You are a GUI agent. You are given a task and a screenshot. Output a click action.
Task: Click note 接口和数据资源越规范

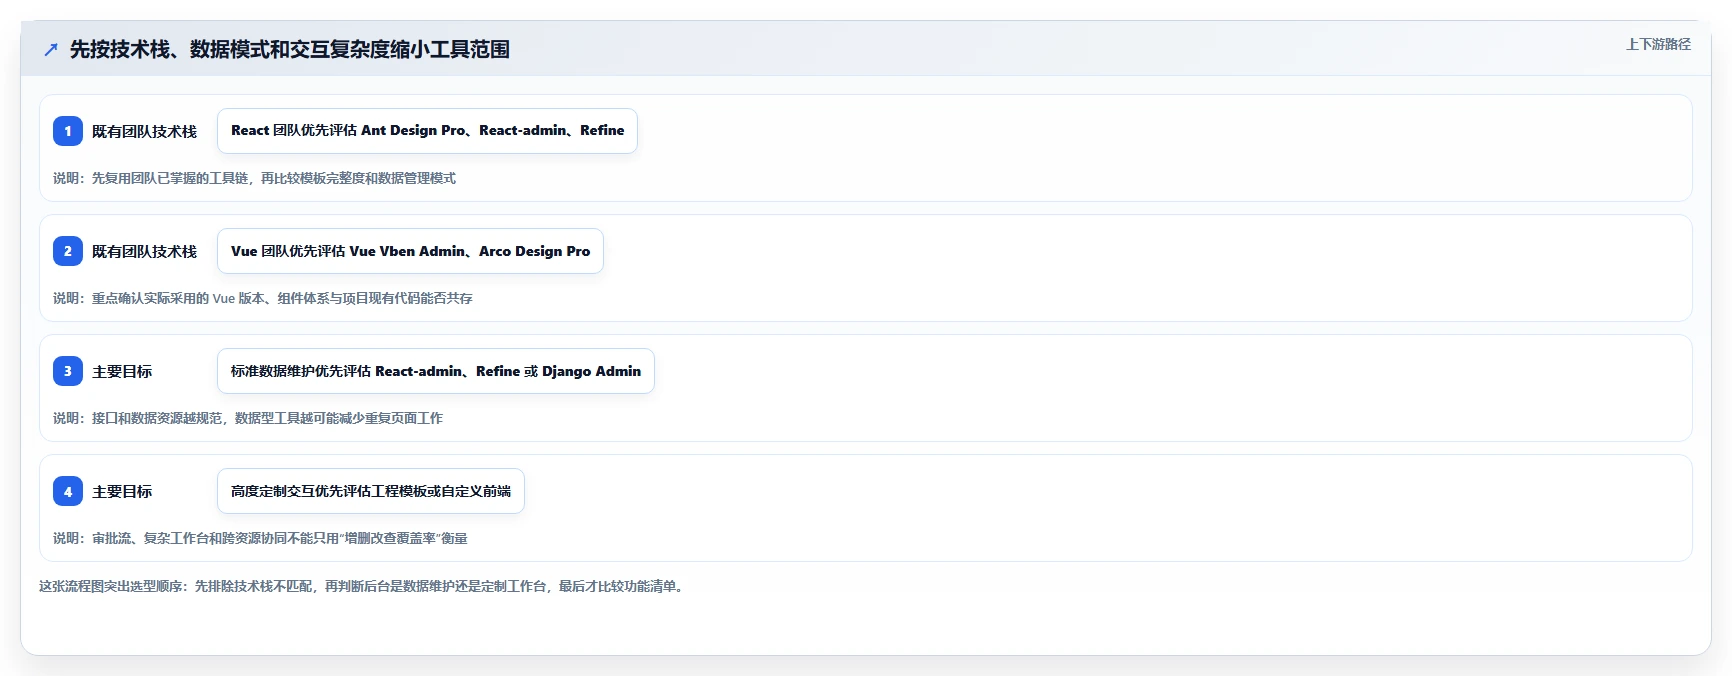pyautogui.click(x=248, y=418)
